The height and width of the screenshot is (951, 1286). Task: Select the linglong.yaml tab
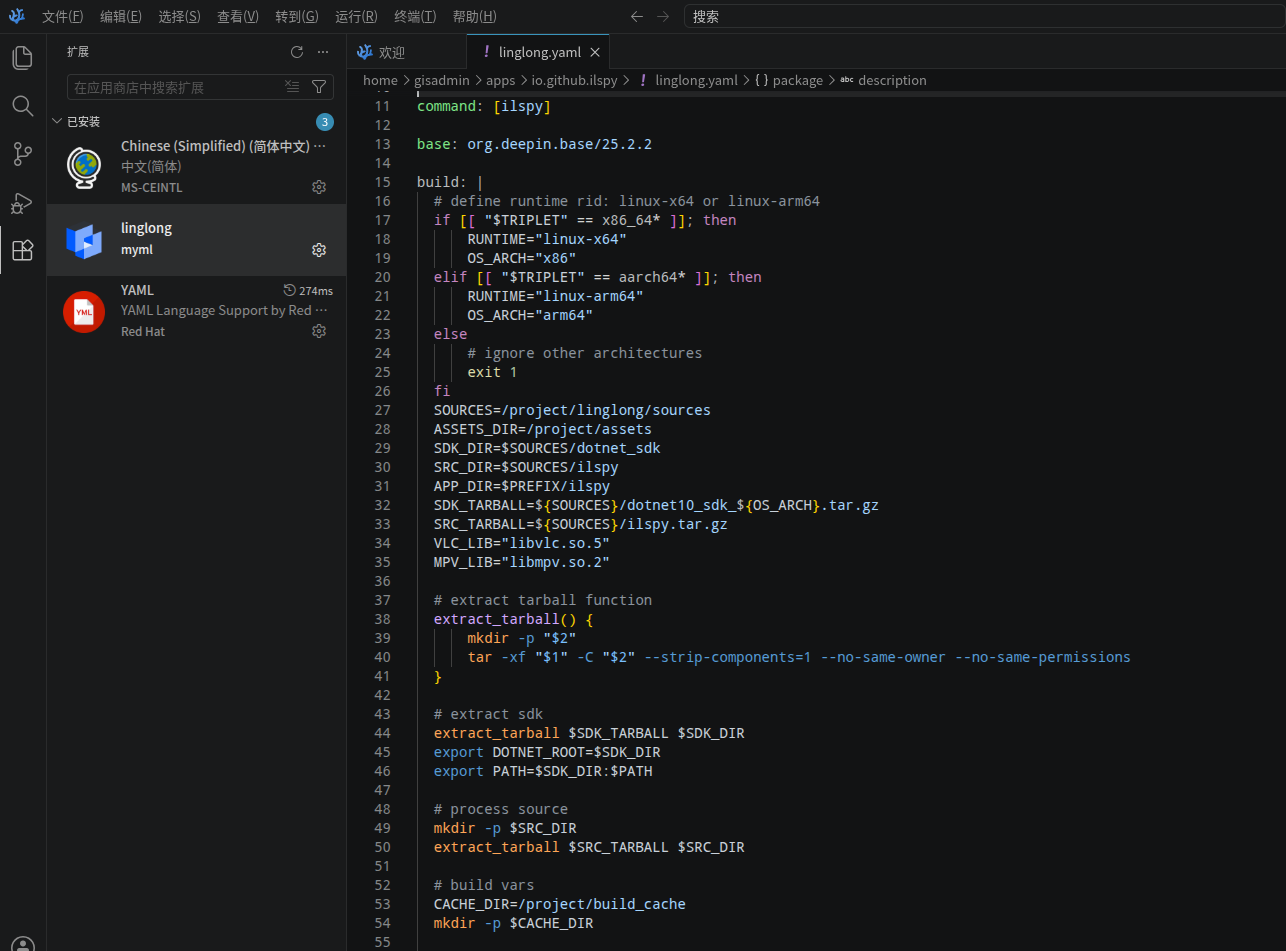(x=538, y=53)
